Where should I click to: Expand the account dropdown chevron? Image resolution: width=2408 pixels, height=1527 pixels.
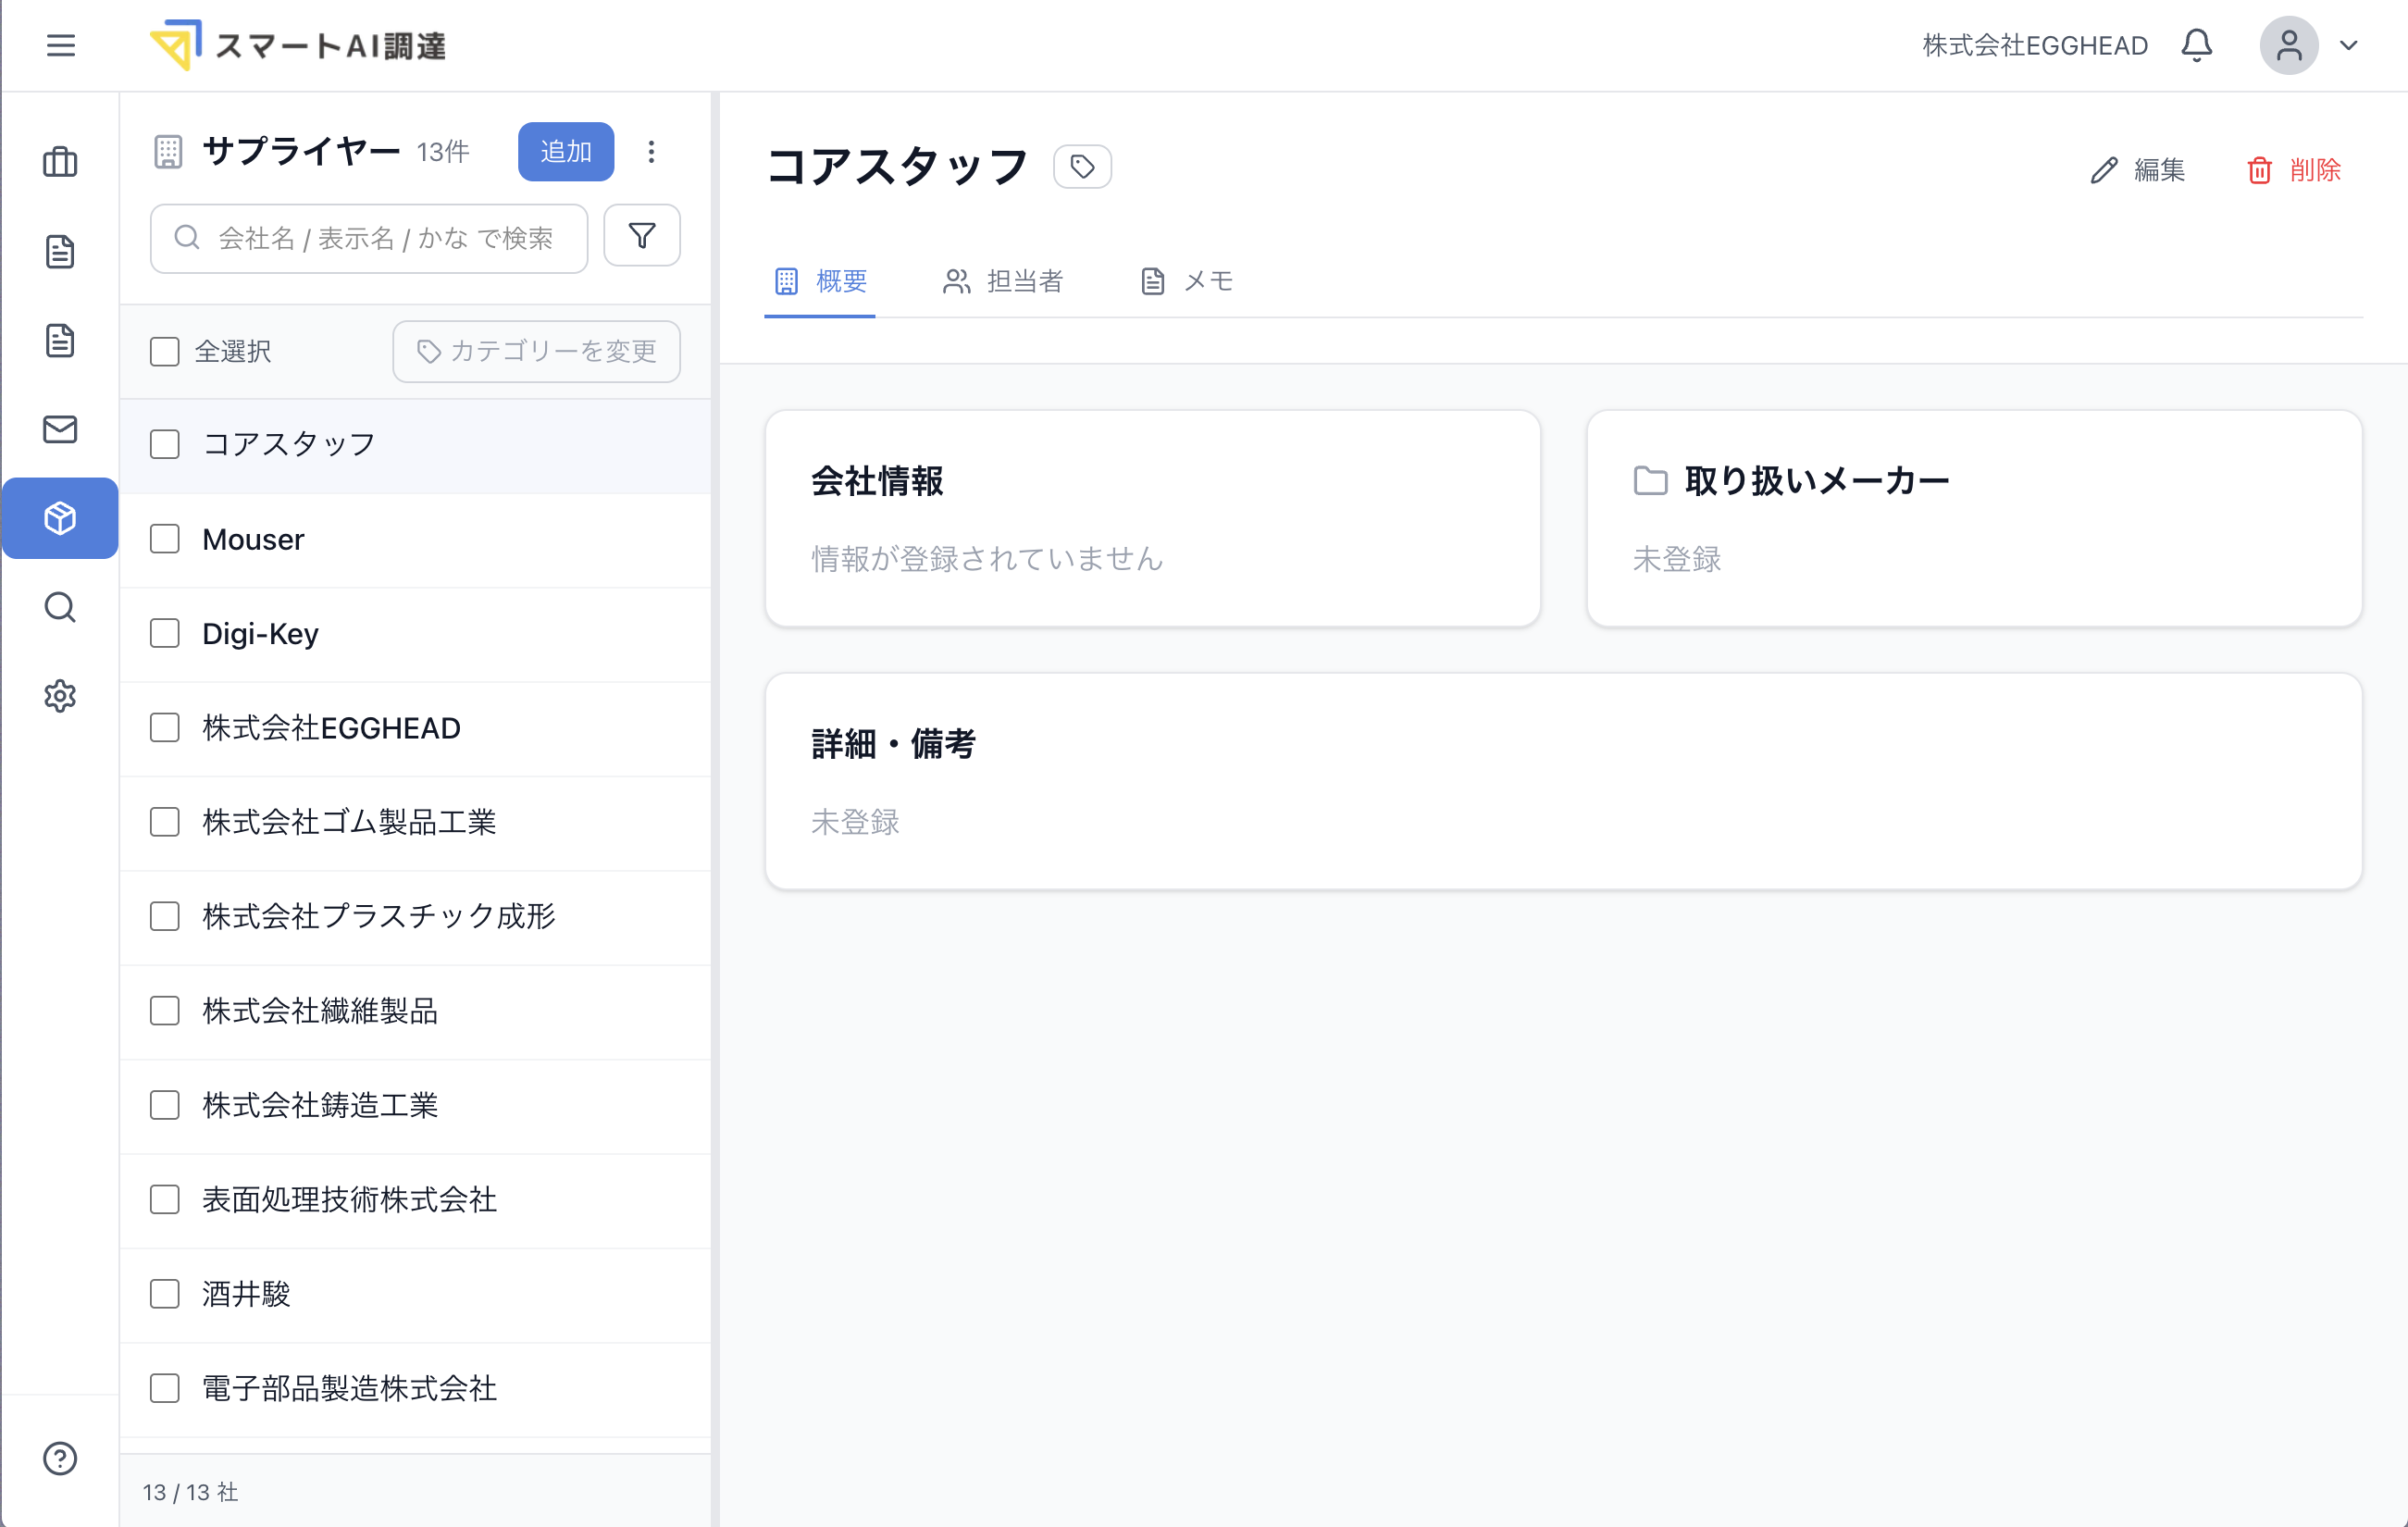coord(2349,45)
